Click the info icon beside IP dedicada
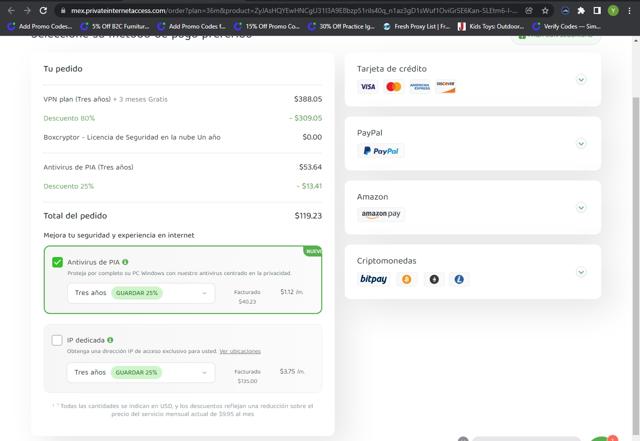The image size is (640, 441). 110,340
